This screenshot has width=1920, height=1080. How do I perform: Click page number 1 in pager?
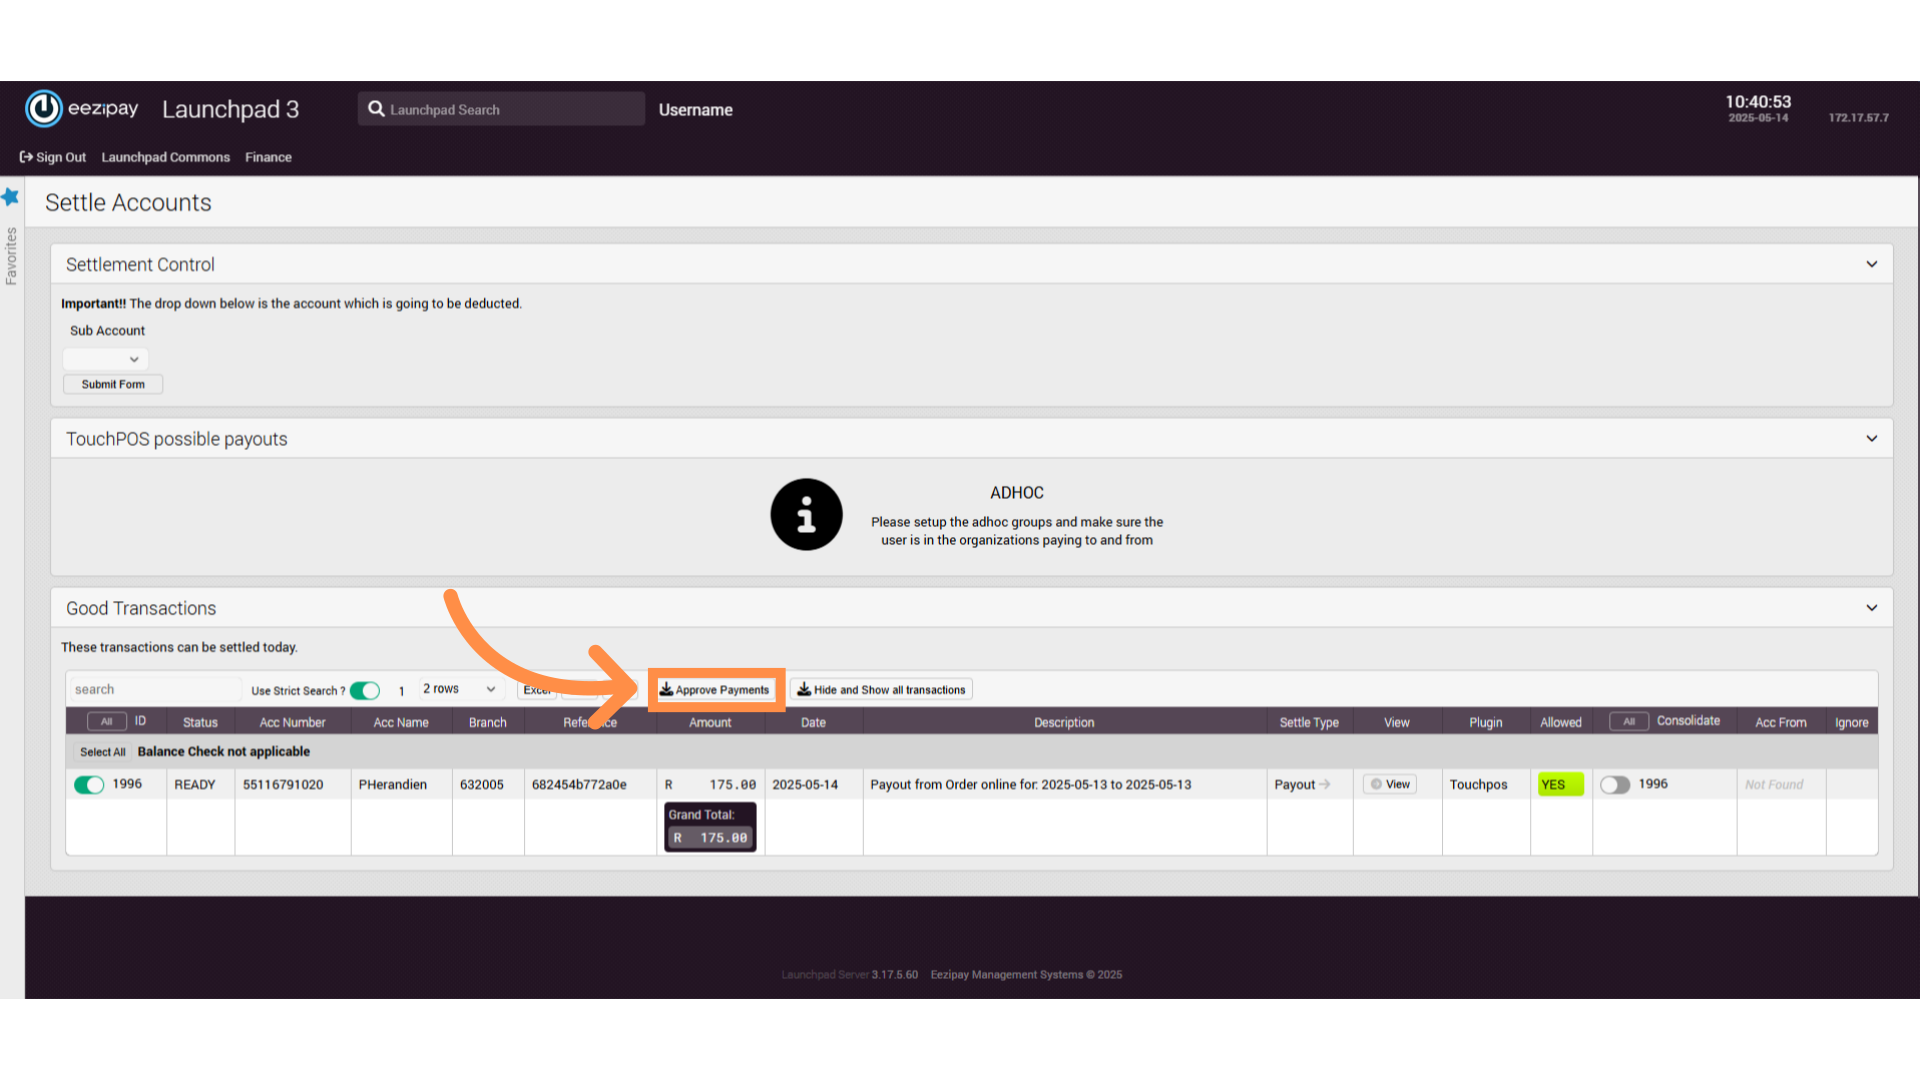pos(402,691)
